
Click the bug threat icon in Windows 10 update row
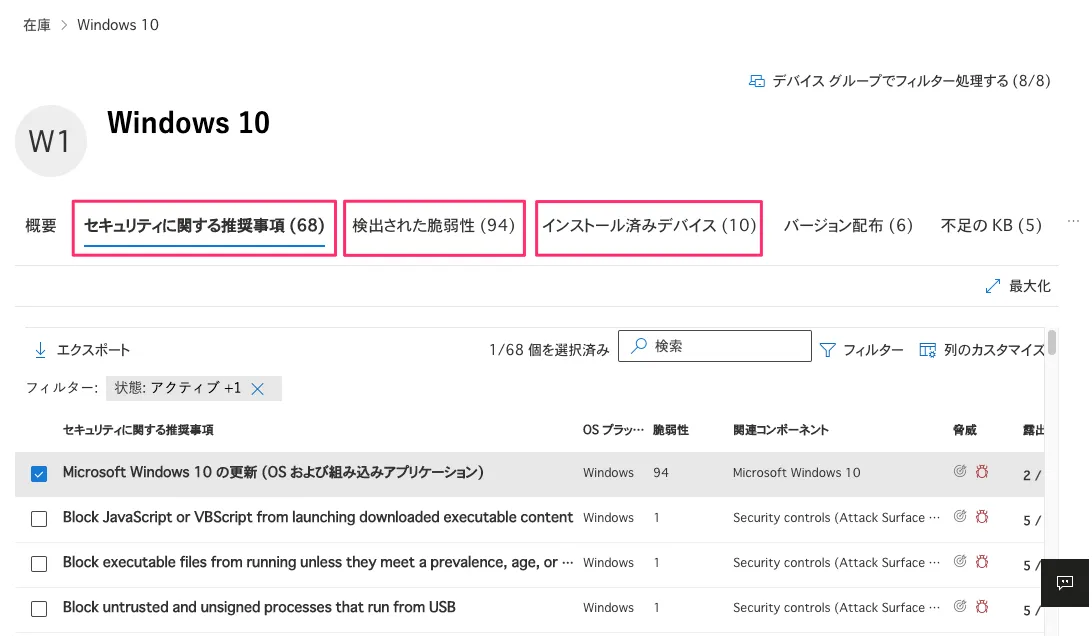(x=982, y=472)
